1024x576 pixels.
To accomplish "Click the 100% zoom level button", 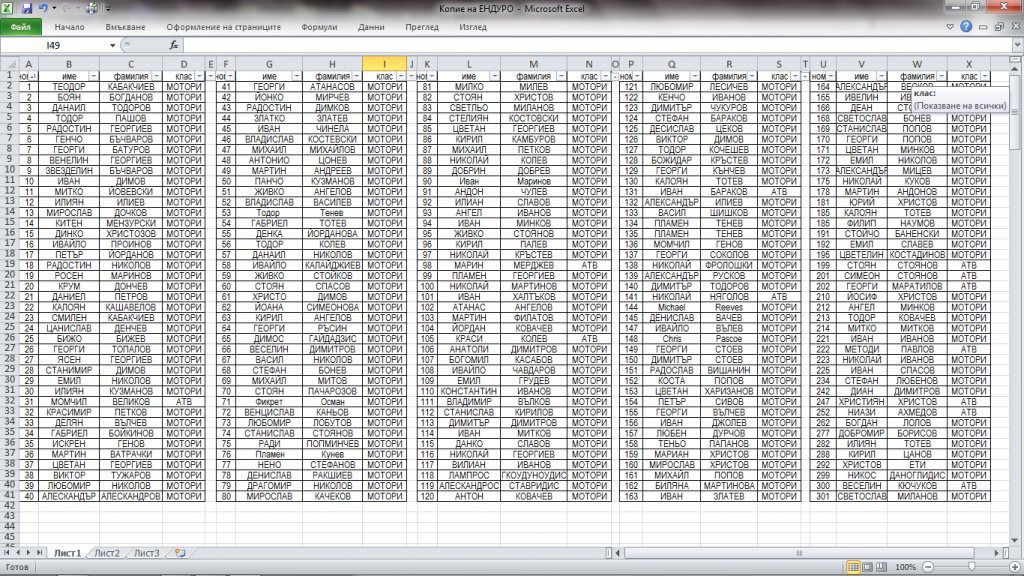I will coord(906,567).
